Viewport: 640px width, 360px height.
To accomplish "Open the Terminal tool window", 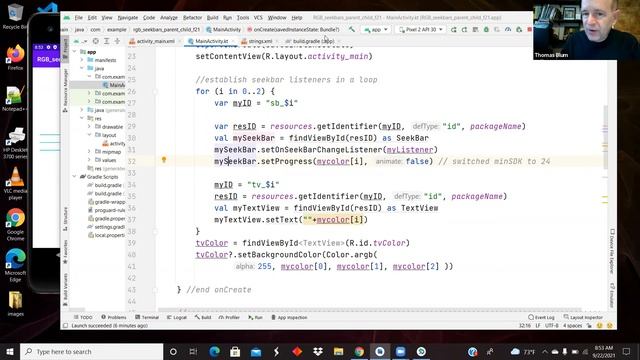I will click(147, 317).
